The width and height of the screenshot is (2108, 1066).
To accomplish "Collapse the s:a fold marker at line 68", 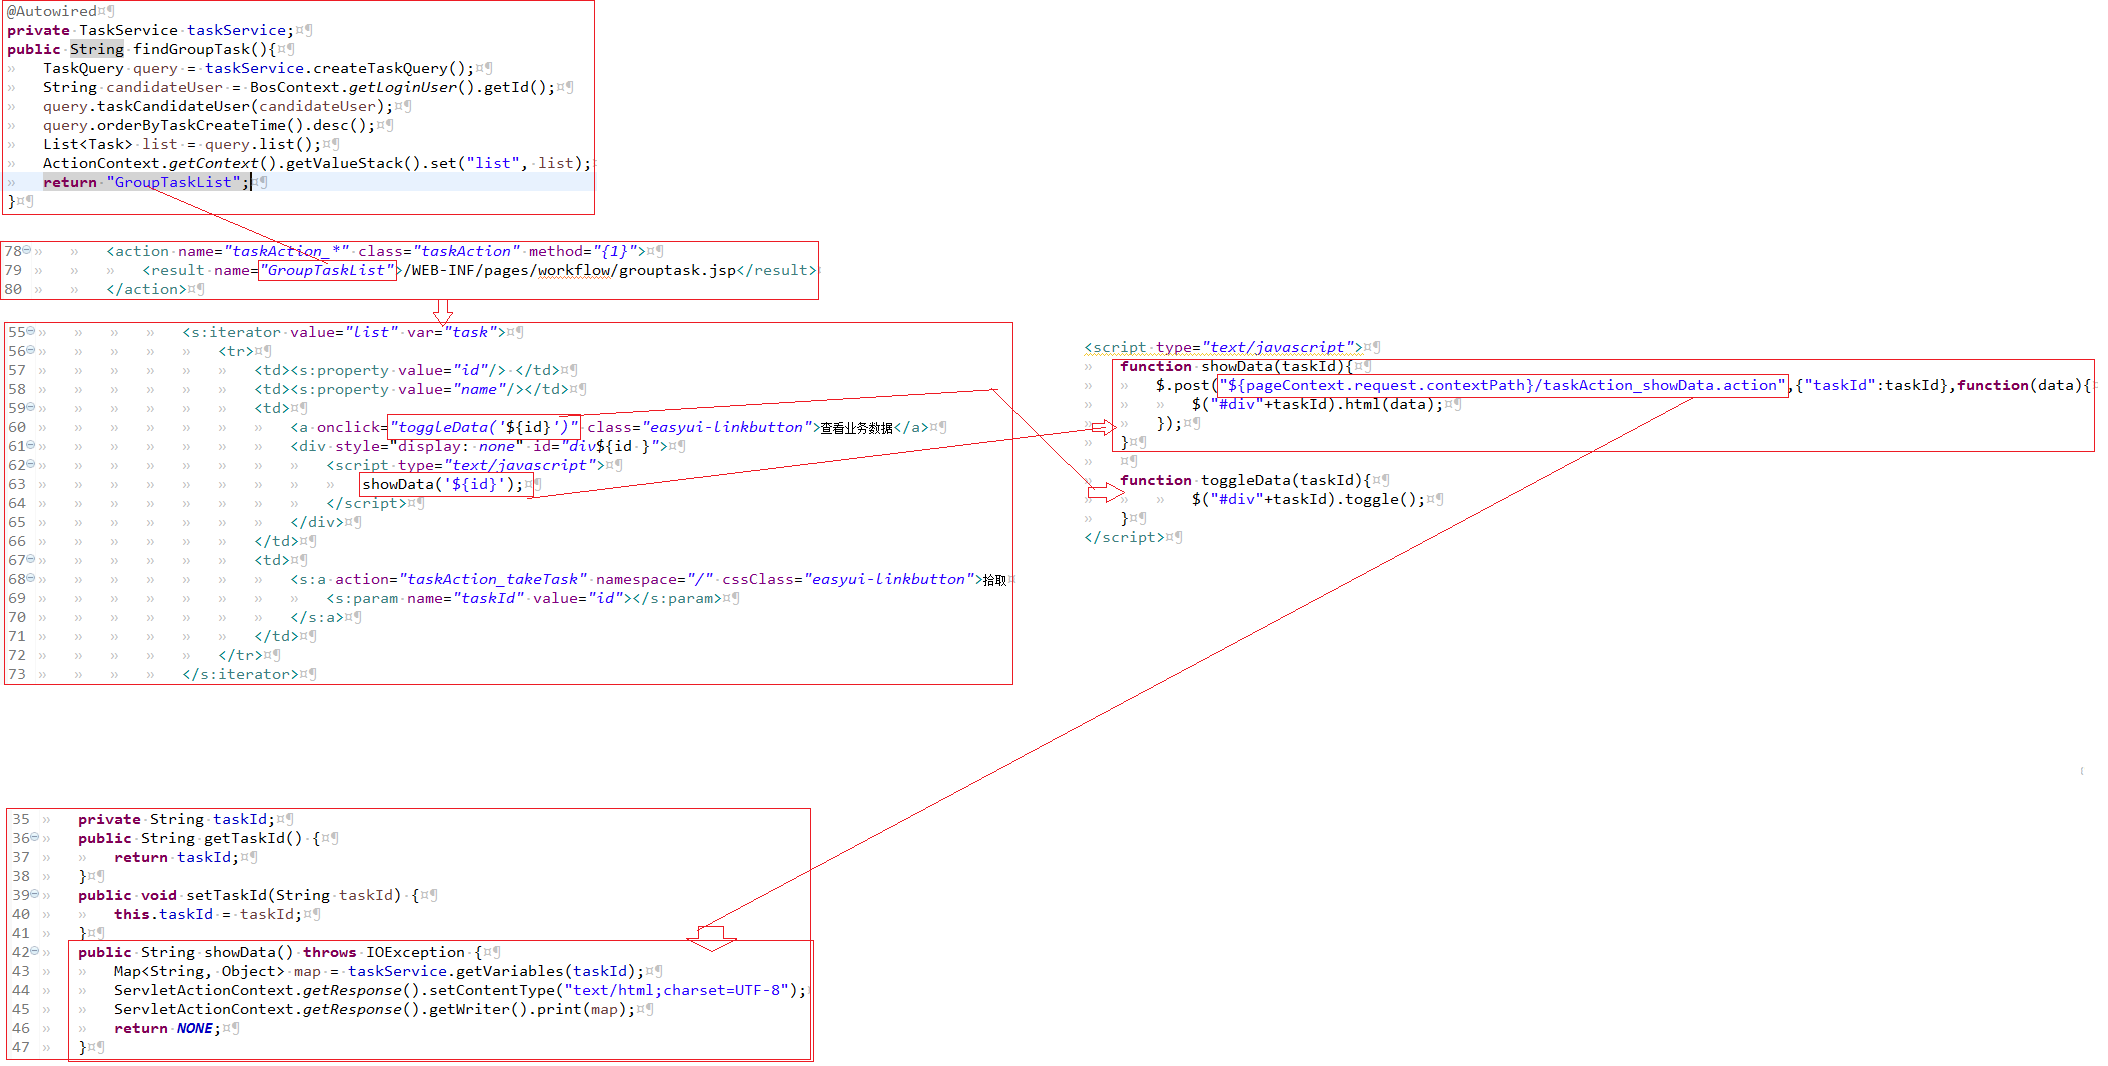I will [x=31, y=578].
